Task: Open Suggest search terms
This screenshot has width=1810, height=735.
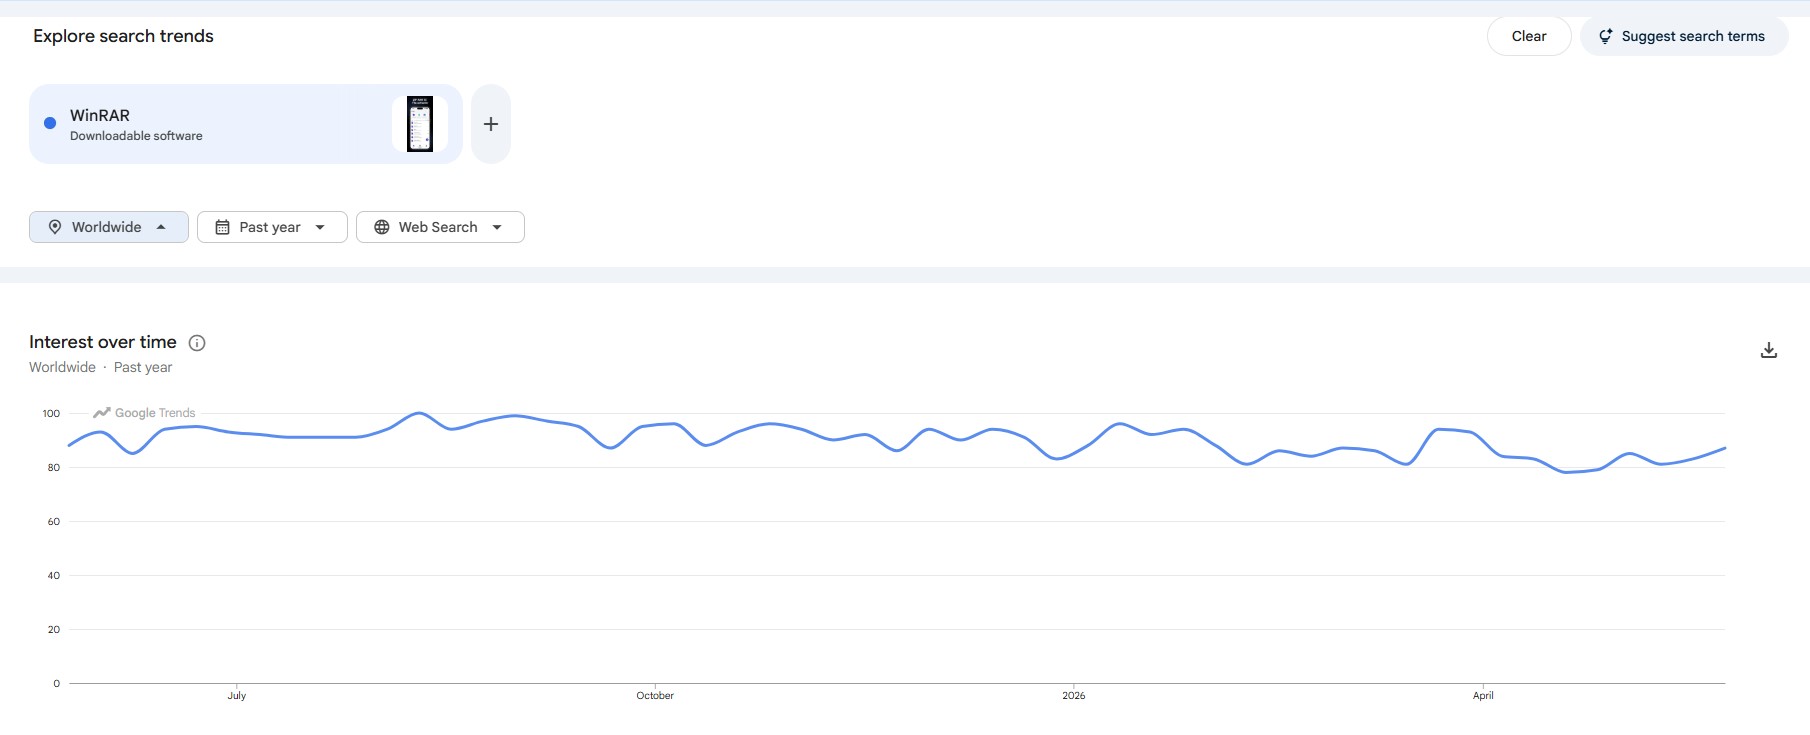Action: tap(1683, 36)
